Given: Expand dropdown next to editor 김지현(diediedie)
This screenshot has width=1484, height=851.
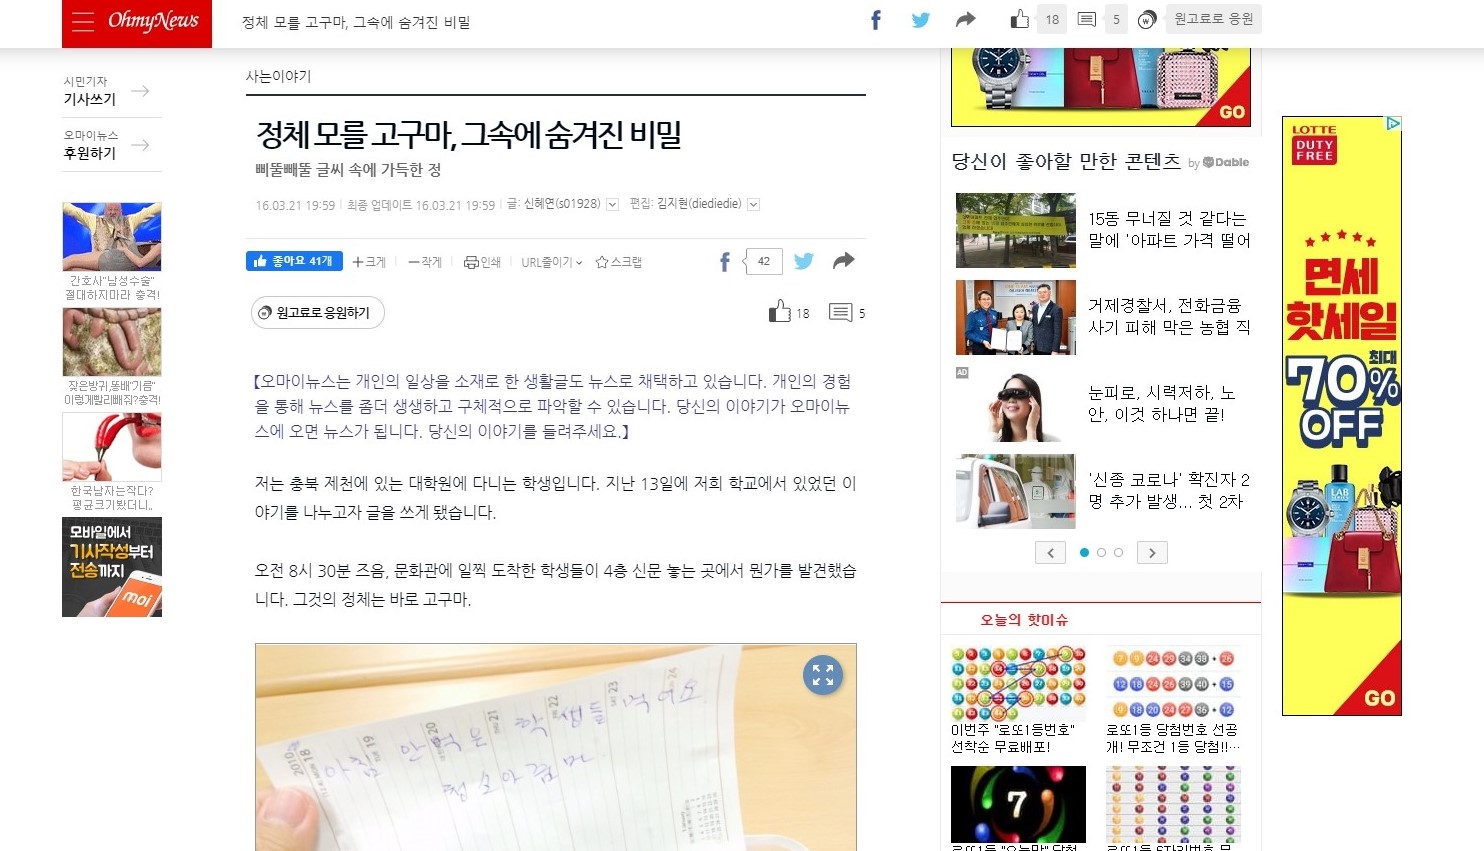Looking at the screenshot, I should point(753,205).
